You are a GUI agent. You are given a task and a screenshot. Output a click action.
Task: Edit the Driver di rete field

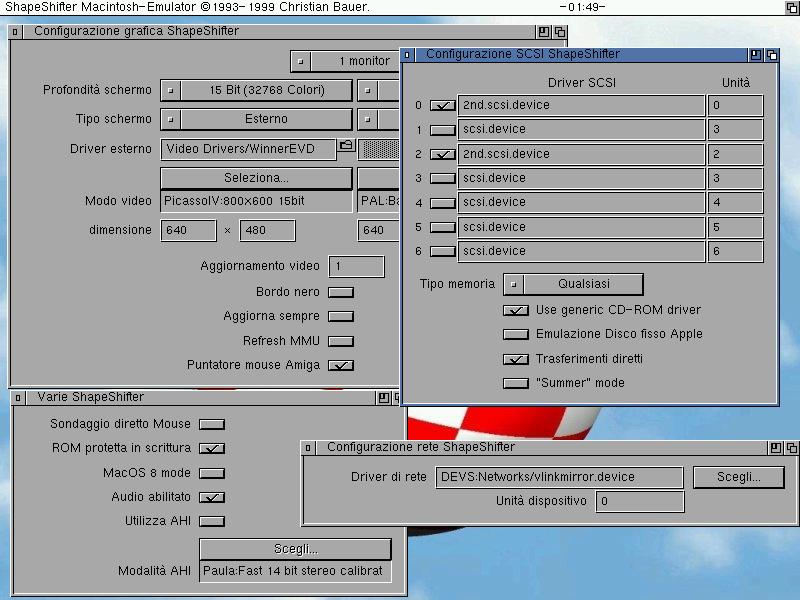pyautogui.click(x=559, y=477)
